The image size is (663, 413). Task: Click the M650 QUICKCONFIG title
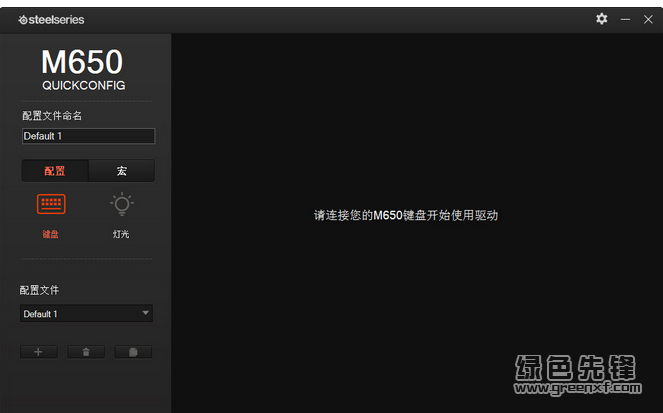tap(83, 69)
